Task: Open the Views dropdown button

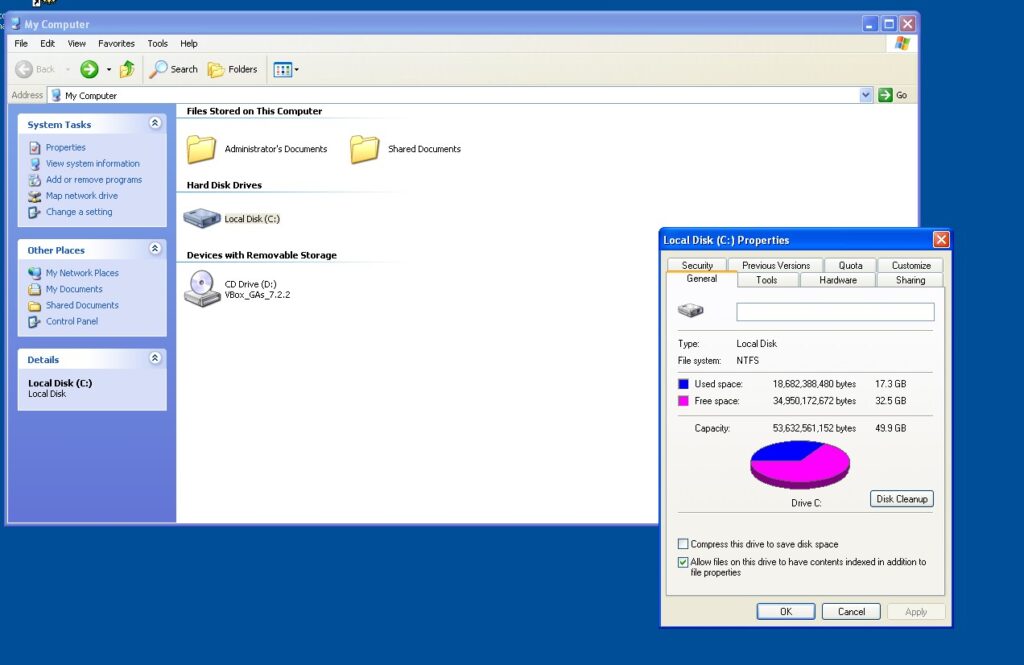Action: click(286, 69)
